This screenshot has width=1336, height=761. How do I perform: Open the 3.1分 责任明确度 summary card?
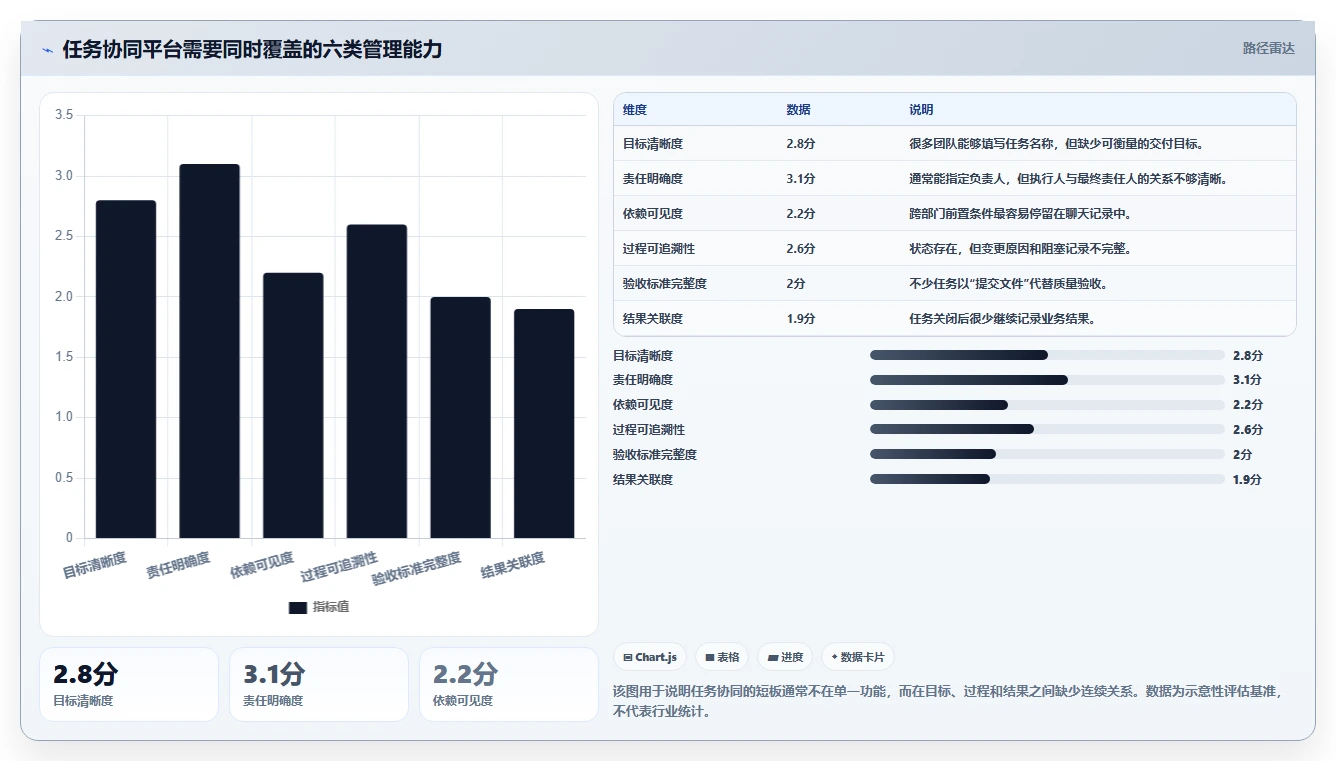click(x=319, y=684)
